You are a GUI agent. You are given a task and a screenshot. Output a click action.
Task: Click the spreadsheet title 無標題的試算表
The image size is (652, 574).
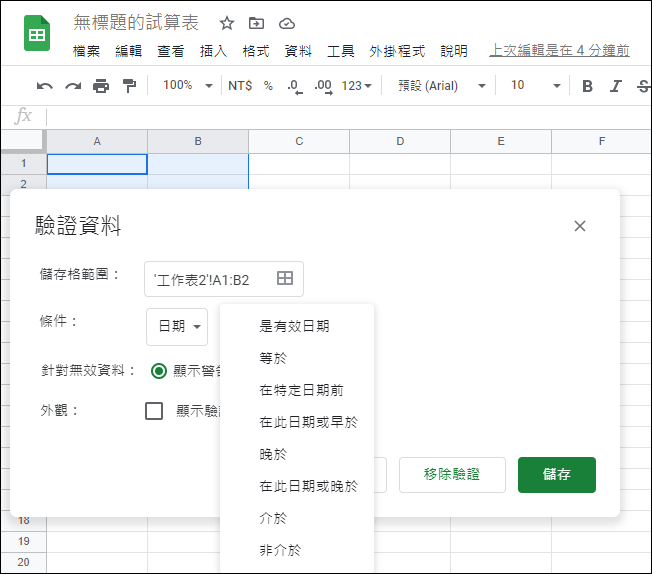pos(136,22)
